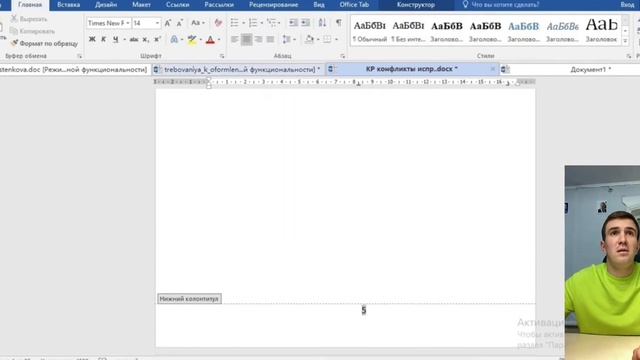640x360 pixels.
Task: Switch to Документ1 document tab
Action: click(x=590, y=70)
